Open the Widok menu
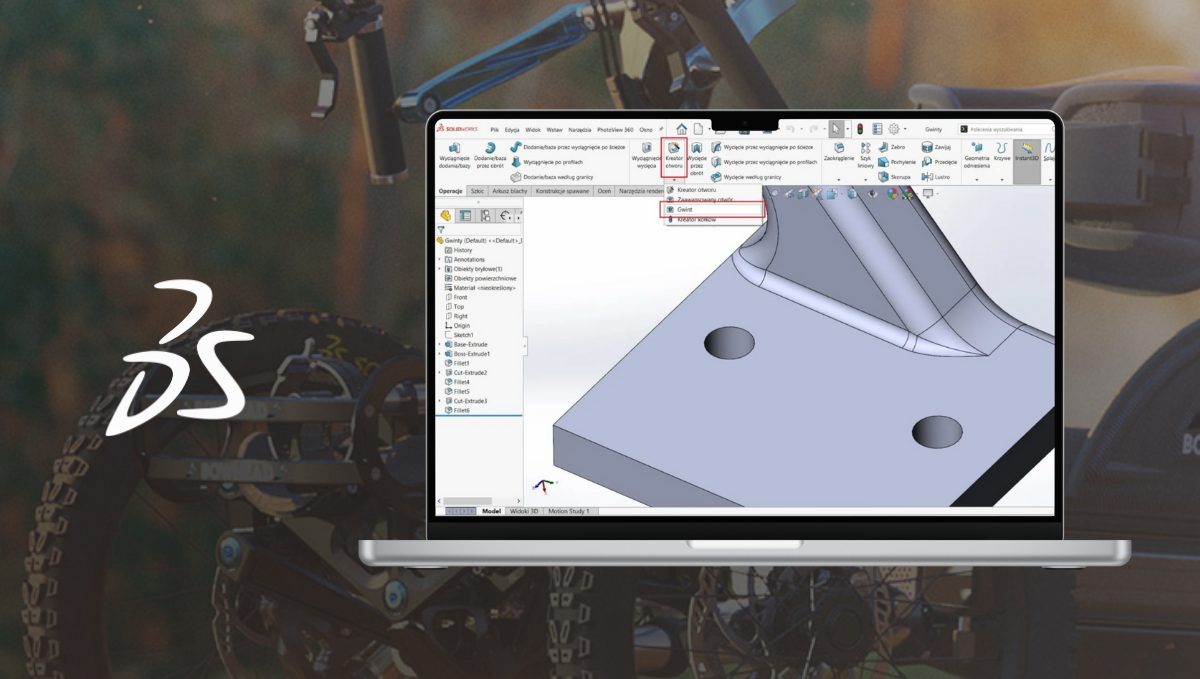The image size is (1200, 679). [x=533, y=130]
